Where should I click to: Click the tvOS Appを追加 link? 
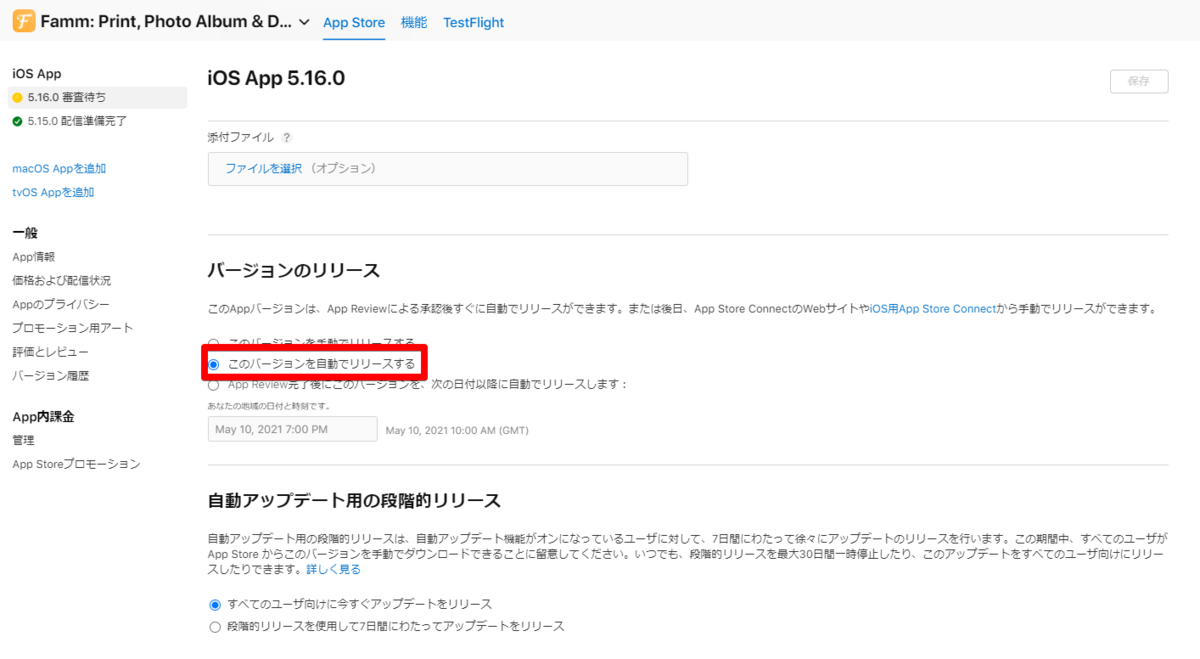tap(53, 192)
